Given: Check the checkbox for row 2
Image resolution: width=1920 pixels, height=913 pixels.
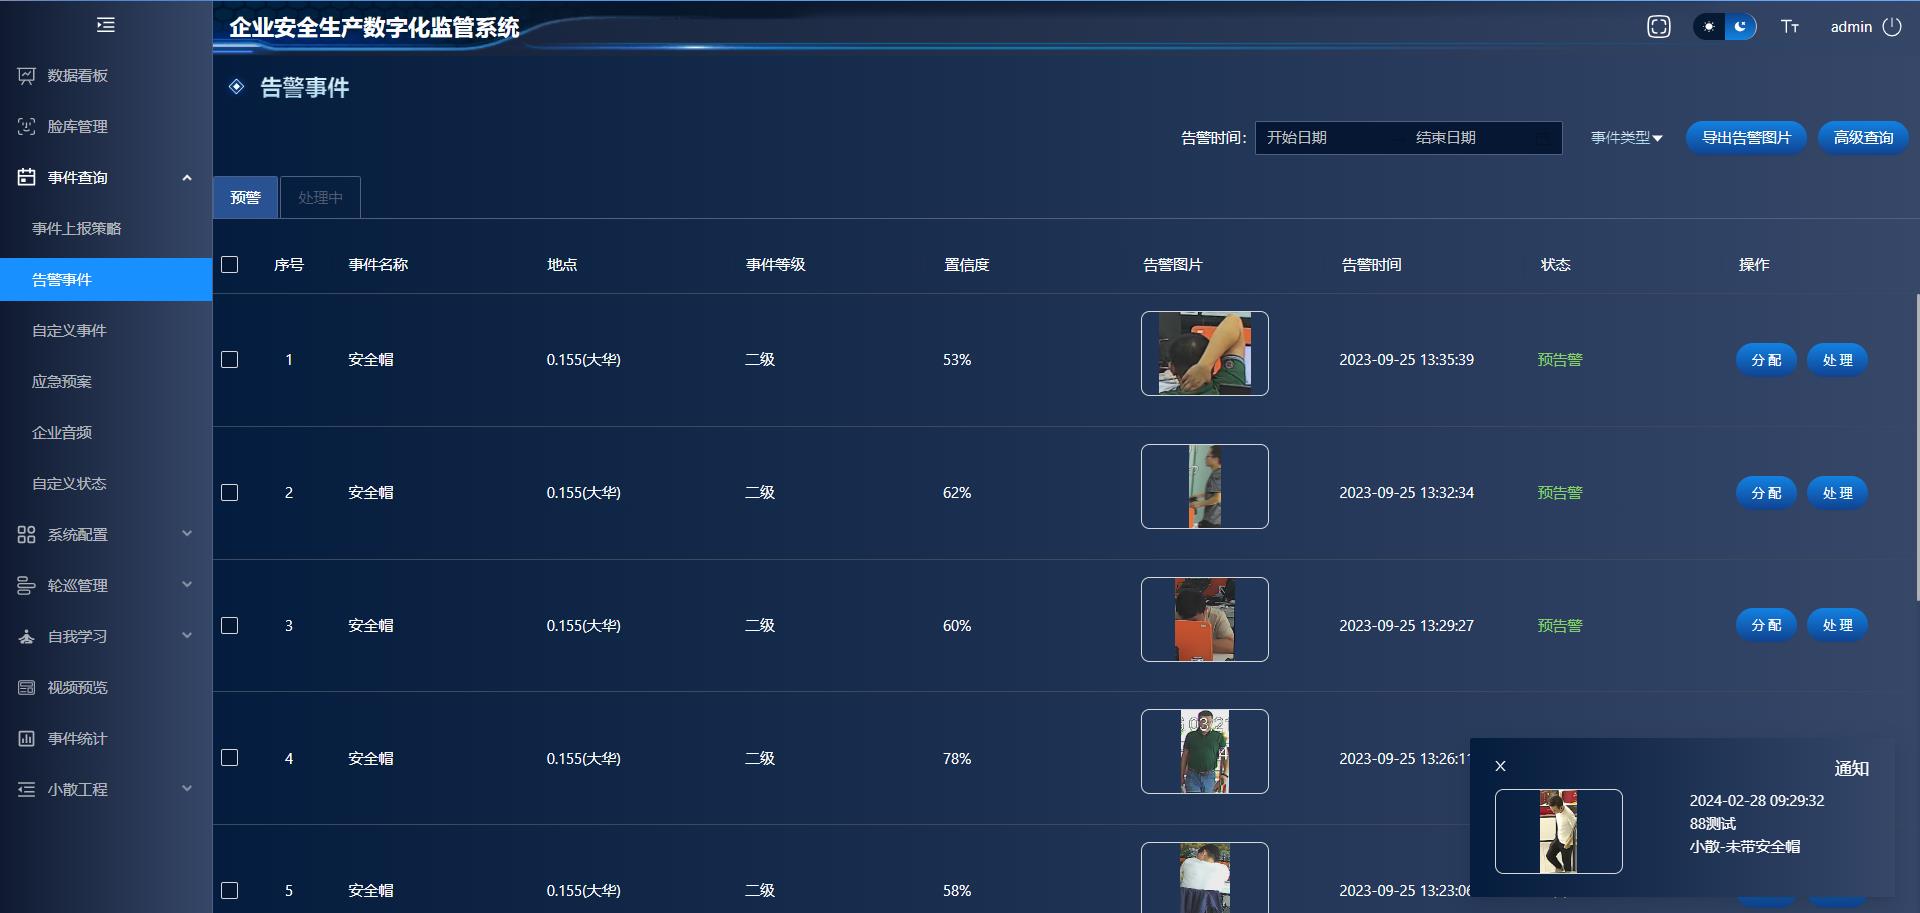Looking at the screenshot, I should [x=230, y=493].
